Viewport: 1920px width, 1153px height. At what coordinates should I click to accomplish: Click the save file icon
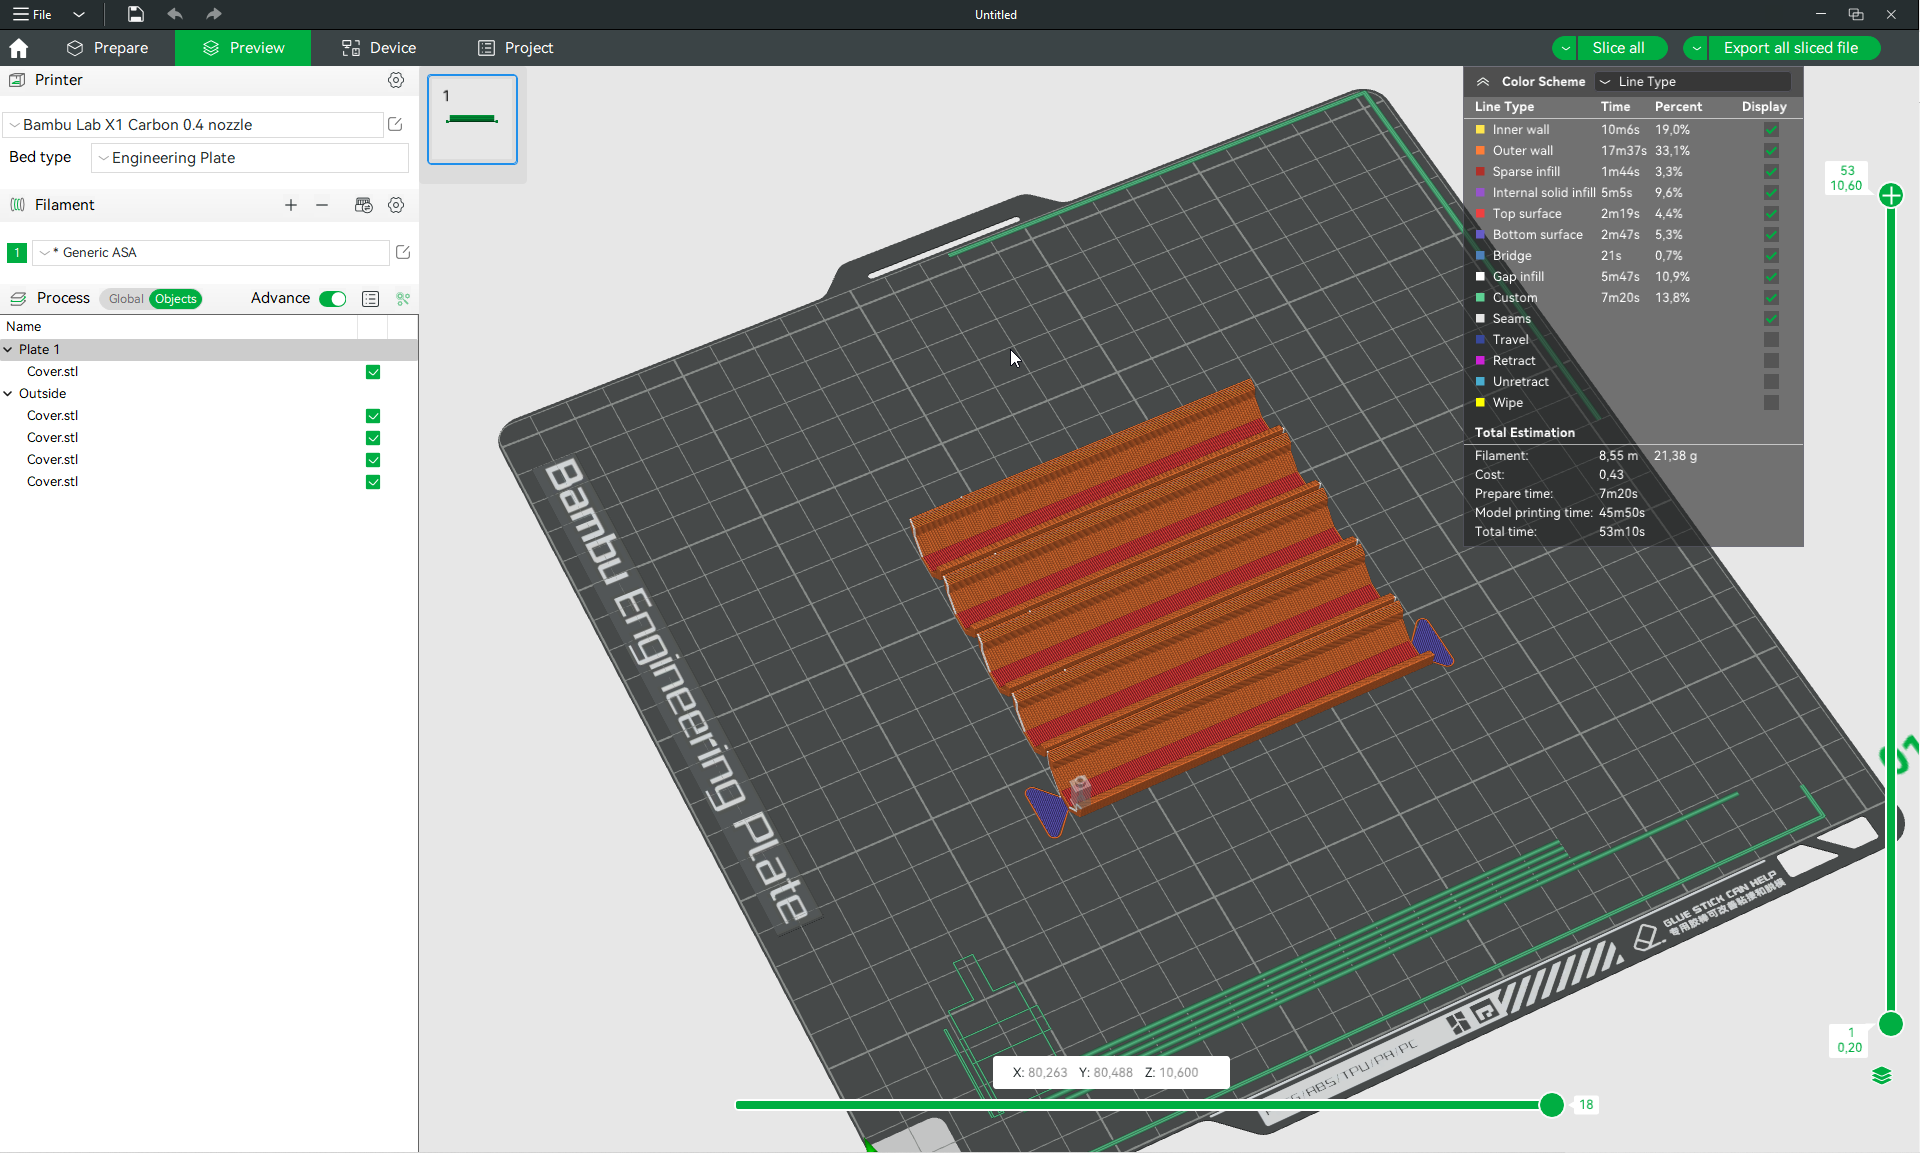pos(136,14)
